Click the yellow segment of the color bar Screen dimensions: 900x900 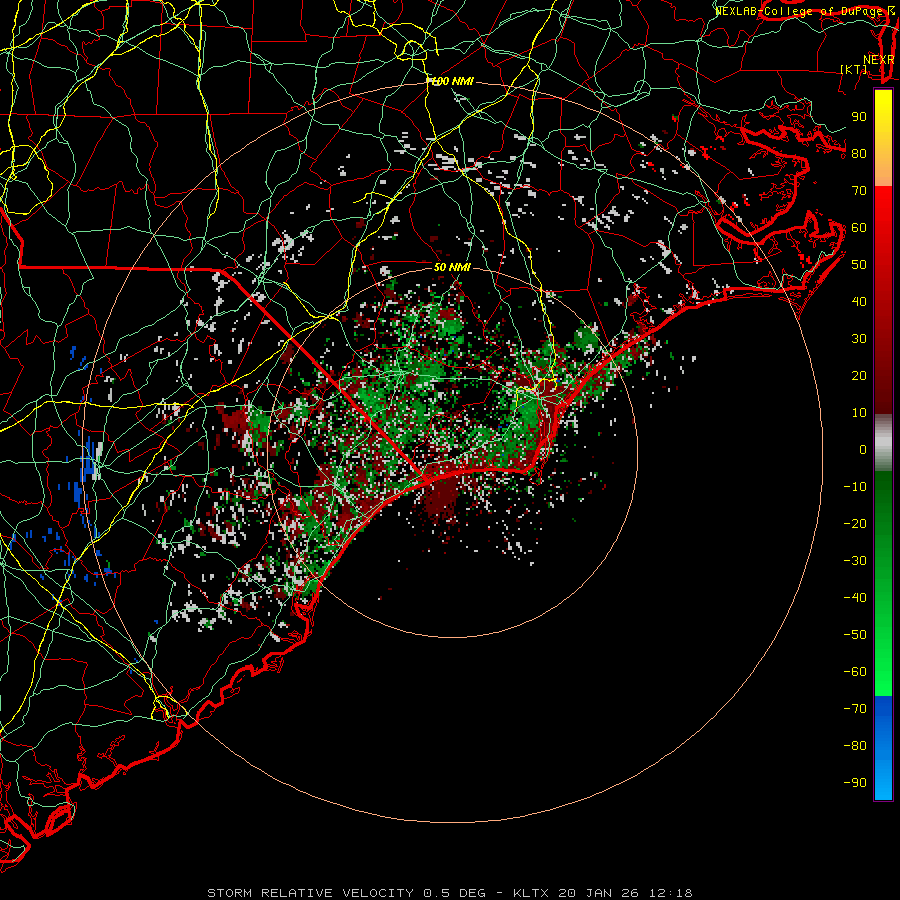coord(883,138)
